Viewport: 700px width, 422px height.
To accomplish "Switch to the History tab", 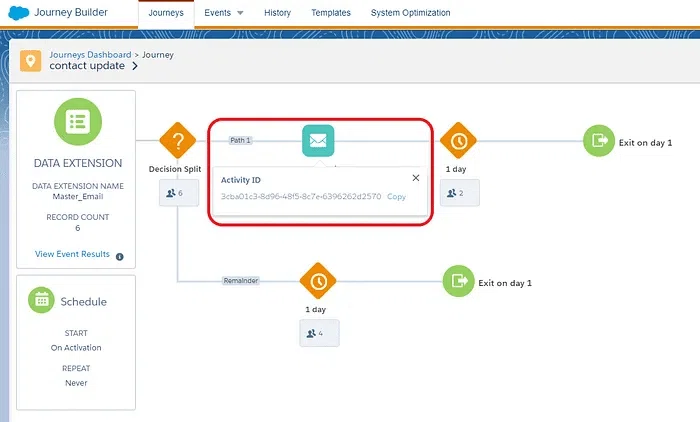I will click(x=277, y=13).
